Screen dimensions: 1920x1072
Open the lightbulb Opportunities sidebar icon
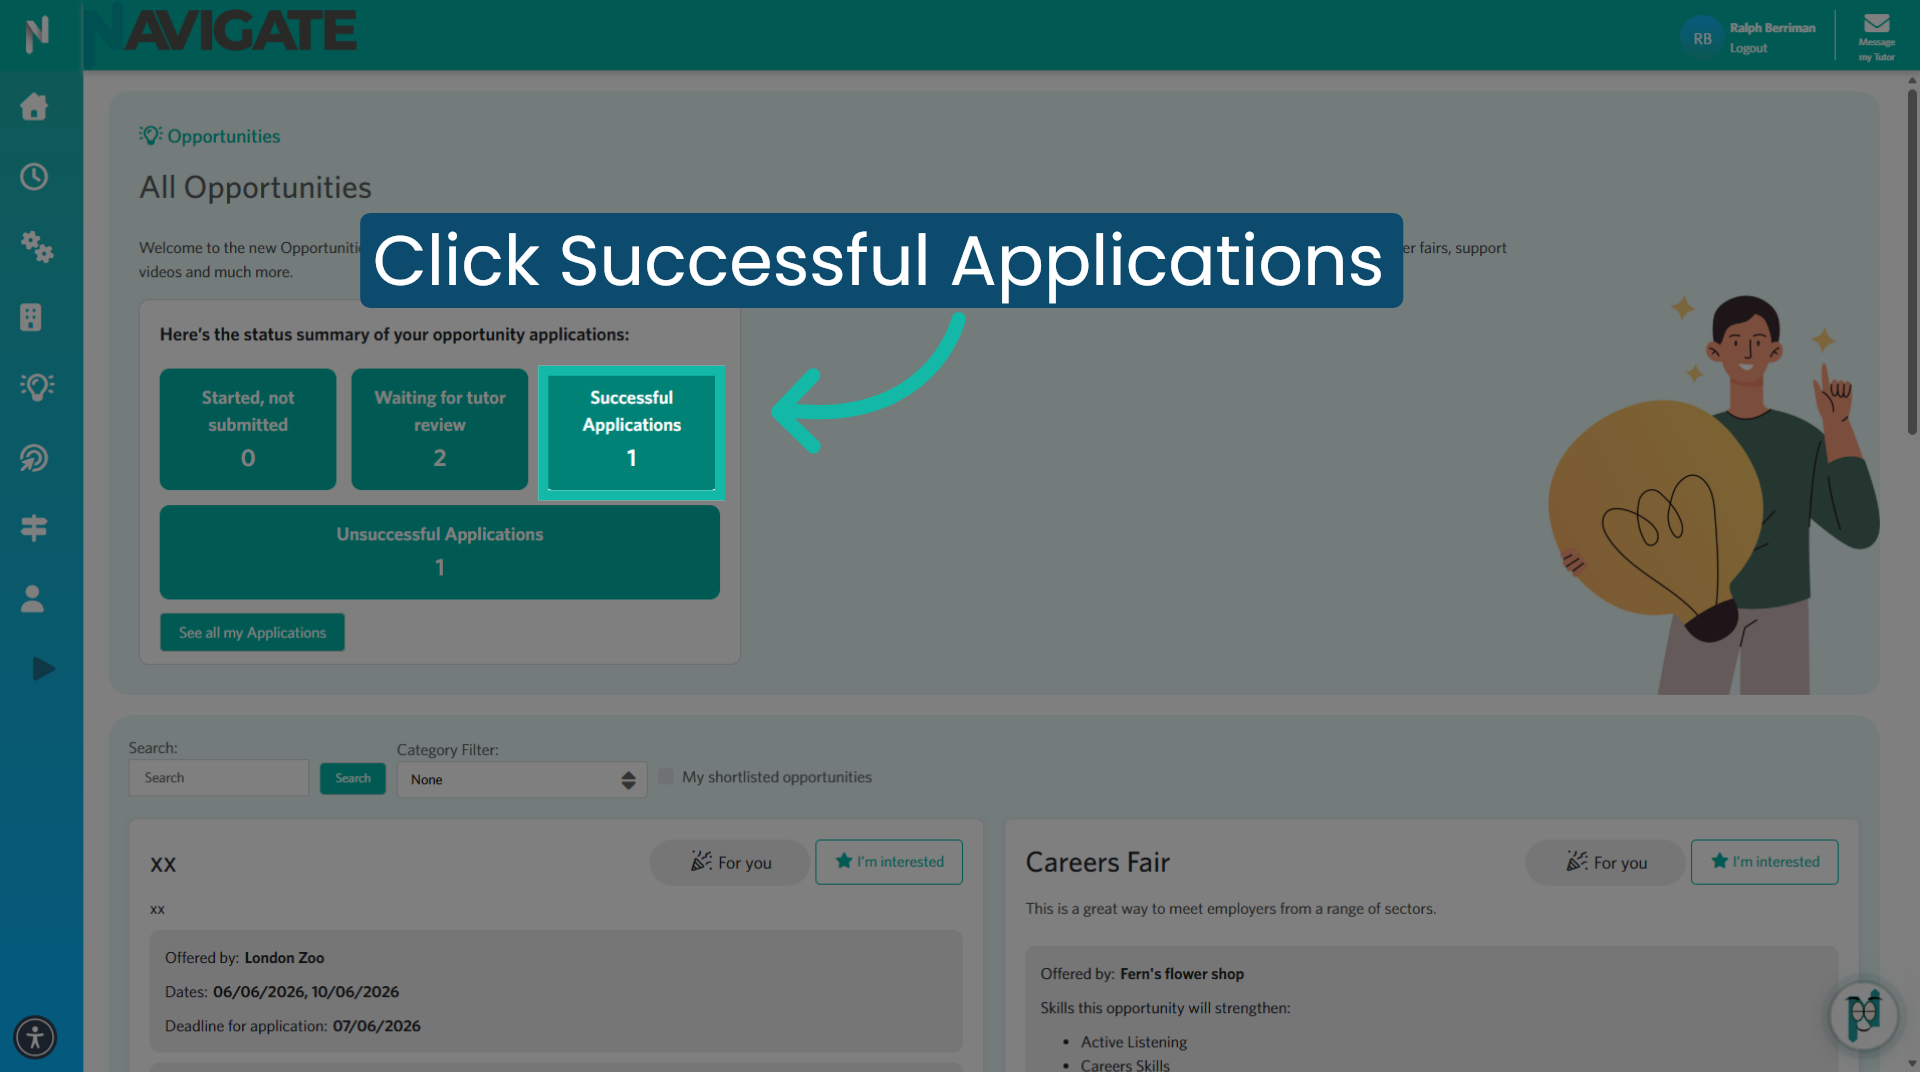37,387
